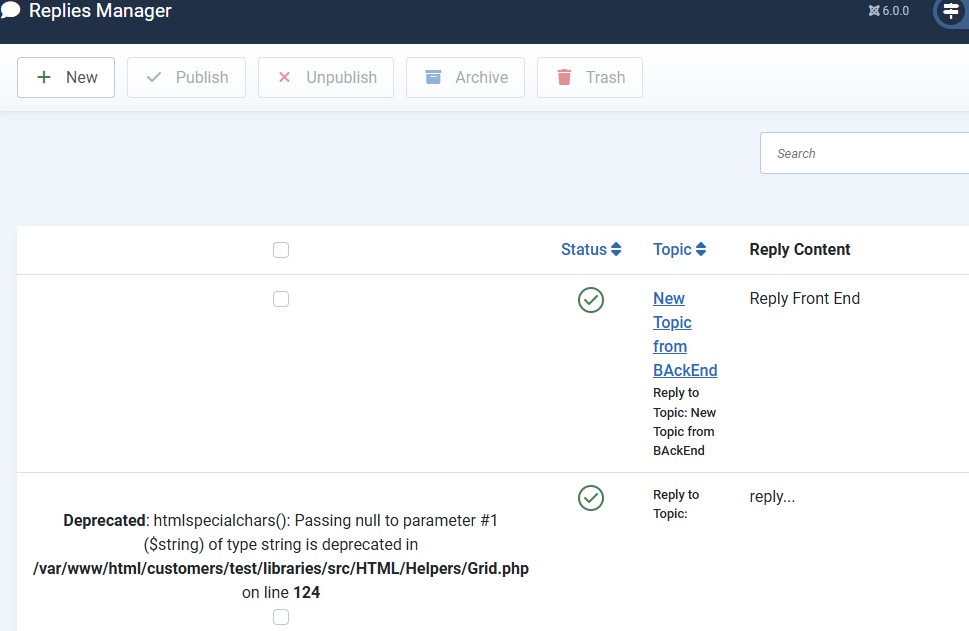969x631 pixels.
Task: Click the speech bubble icon beside Replies Manager
Action: (x=10, y=11)
